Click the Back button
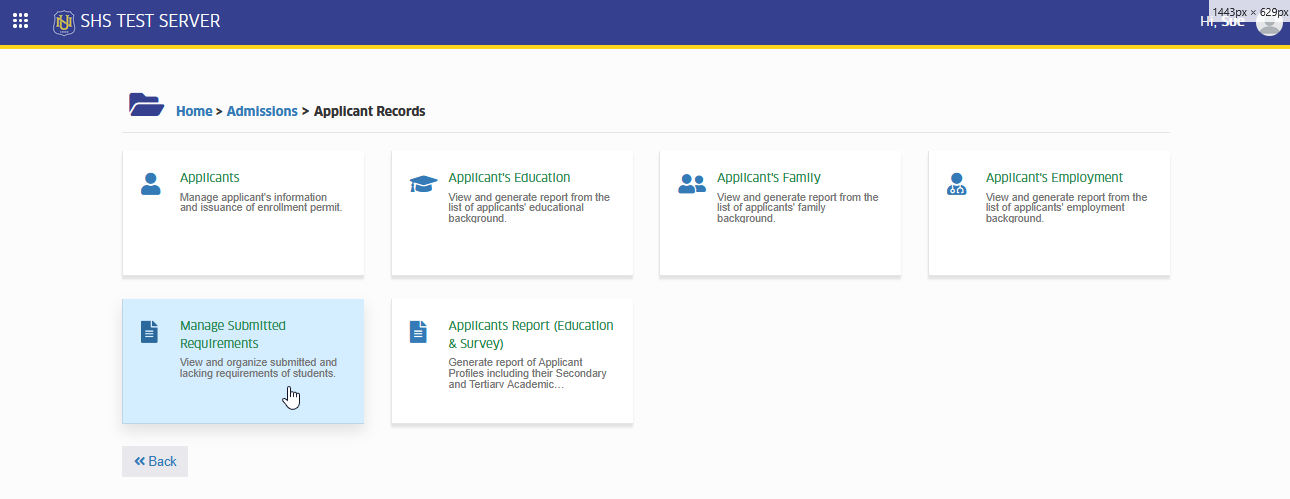Image resolution: width=1290 pixels, height=499 pixels. [x=155, y=461]
